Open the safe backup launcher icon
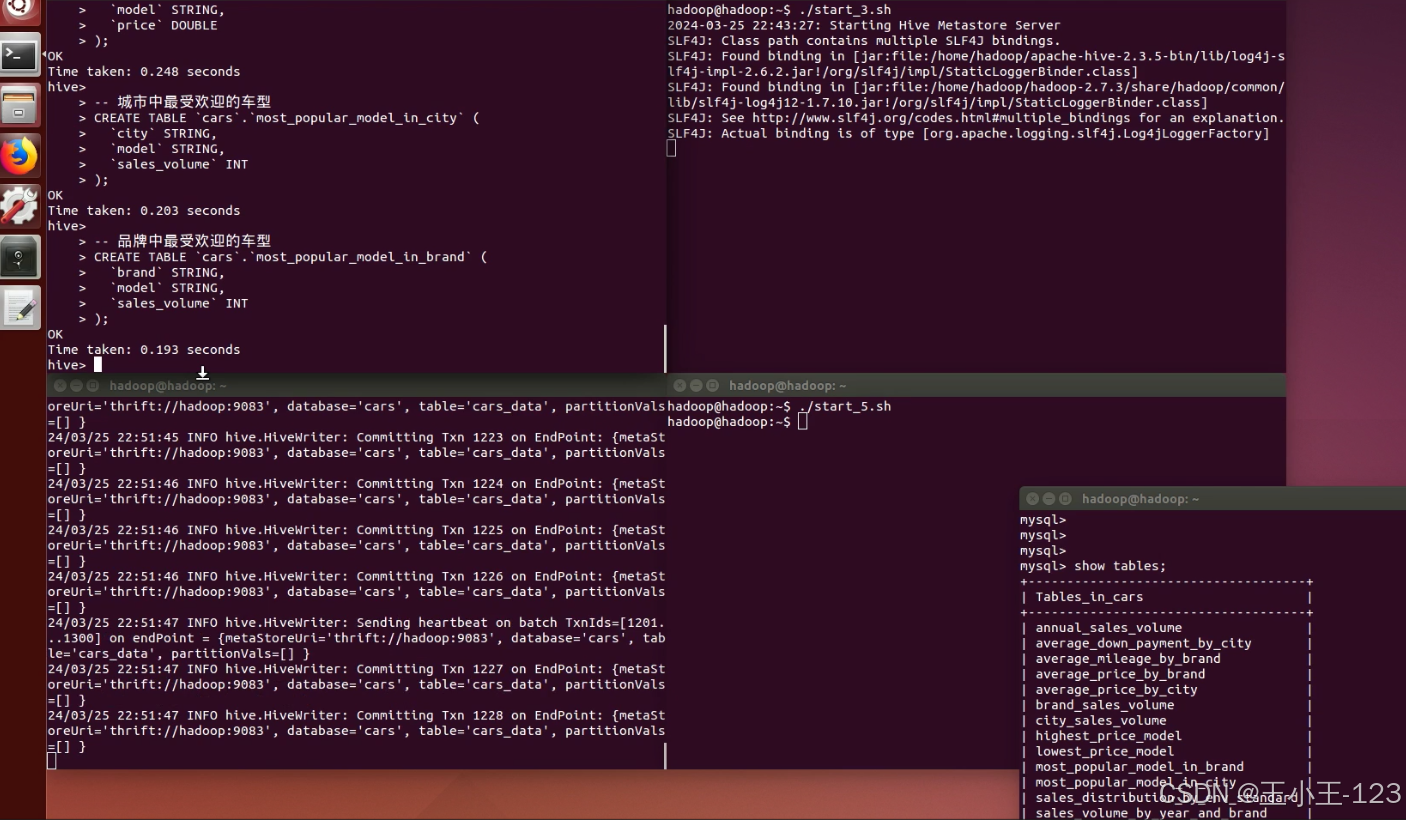1406x820 pixels. coord(21,256)
